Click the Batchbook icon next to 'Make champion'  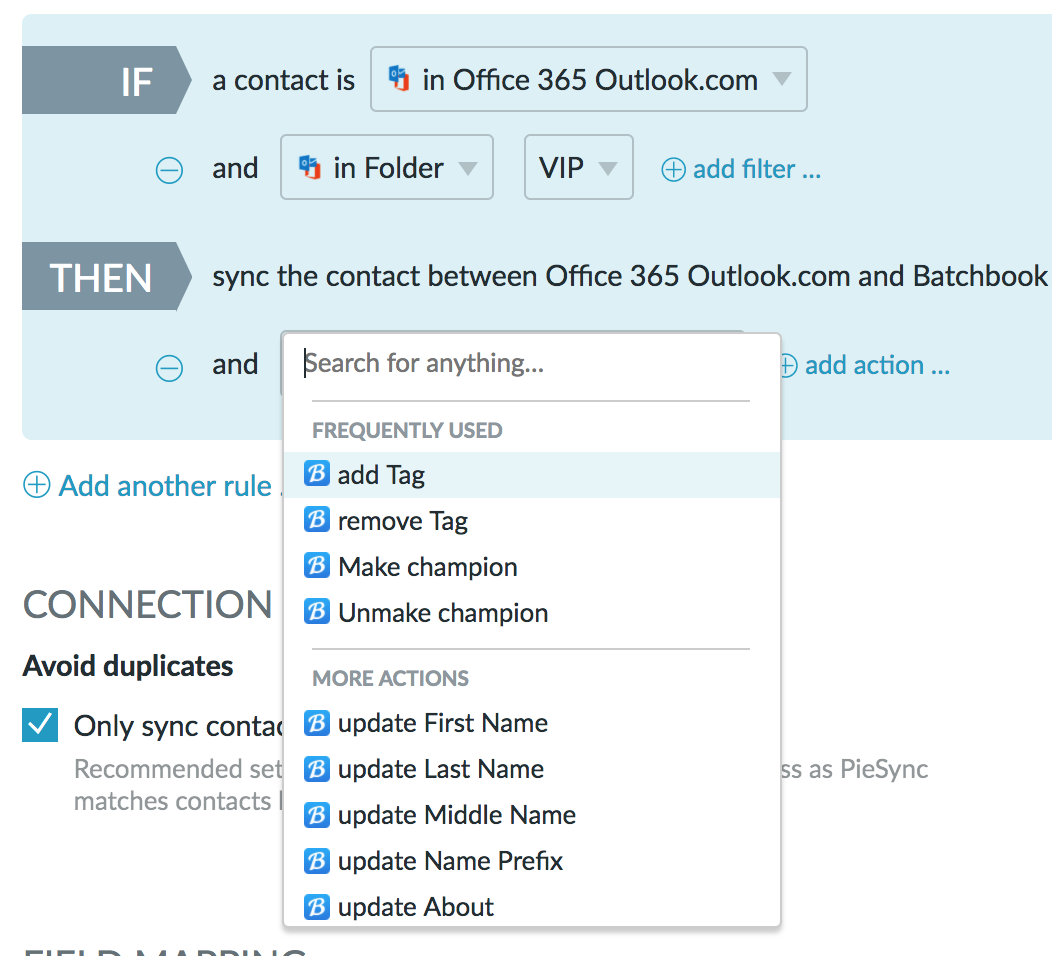(x=317, y=566)
